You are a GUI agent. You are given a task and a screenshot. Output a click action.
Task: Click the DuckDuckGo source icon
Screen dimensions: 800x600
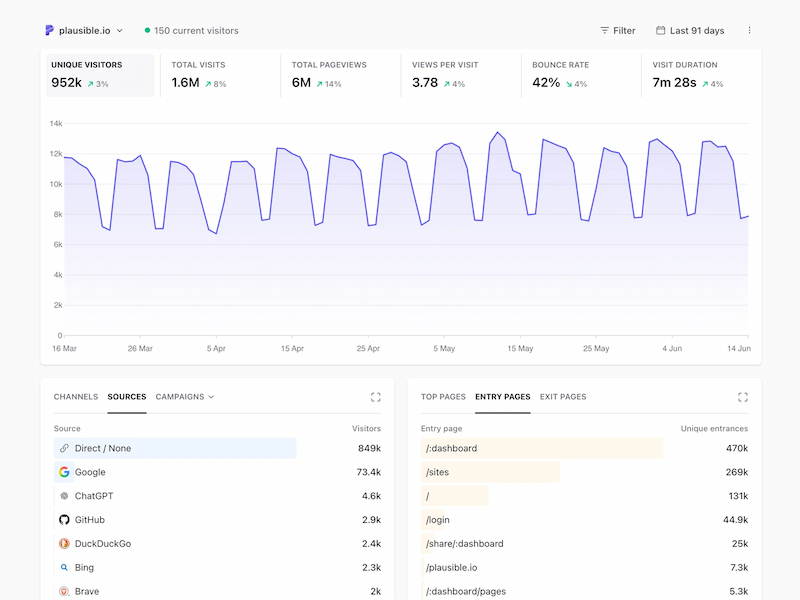click(x=64, y=543)
